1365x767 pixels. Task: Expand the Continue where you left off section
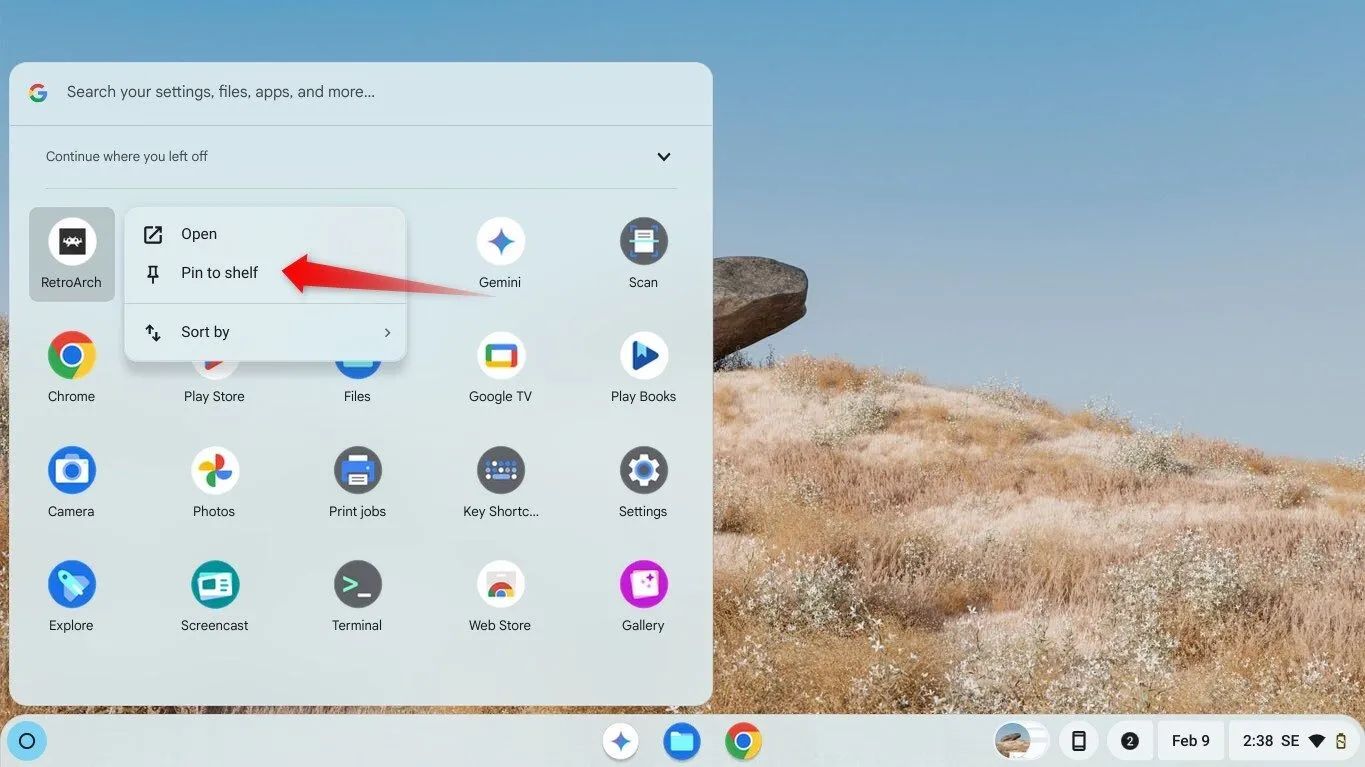pyautogui.click(x=663, y=156)
